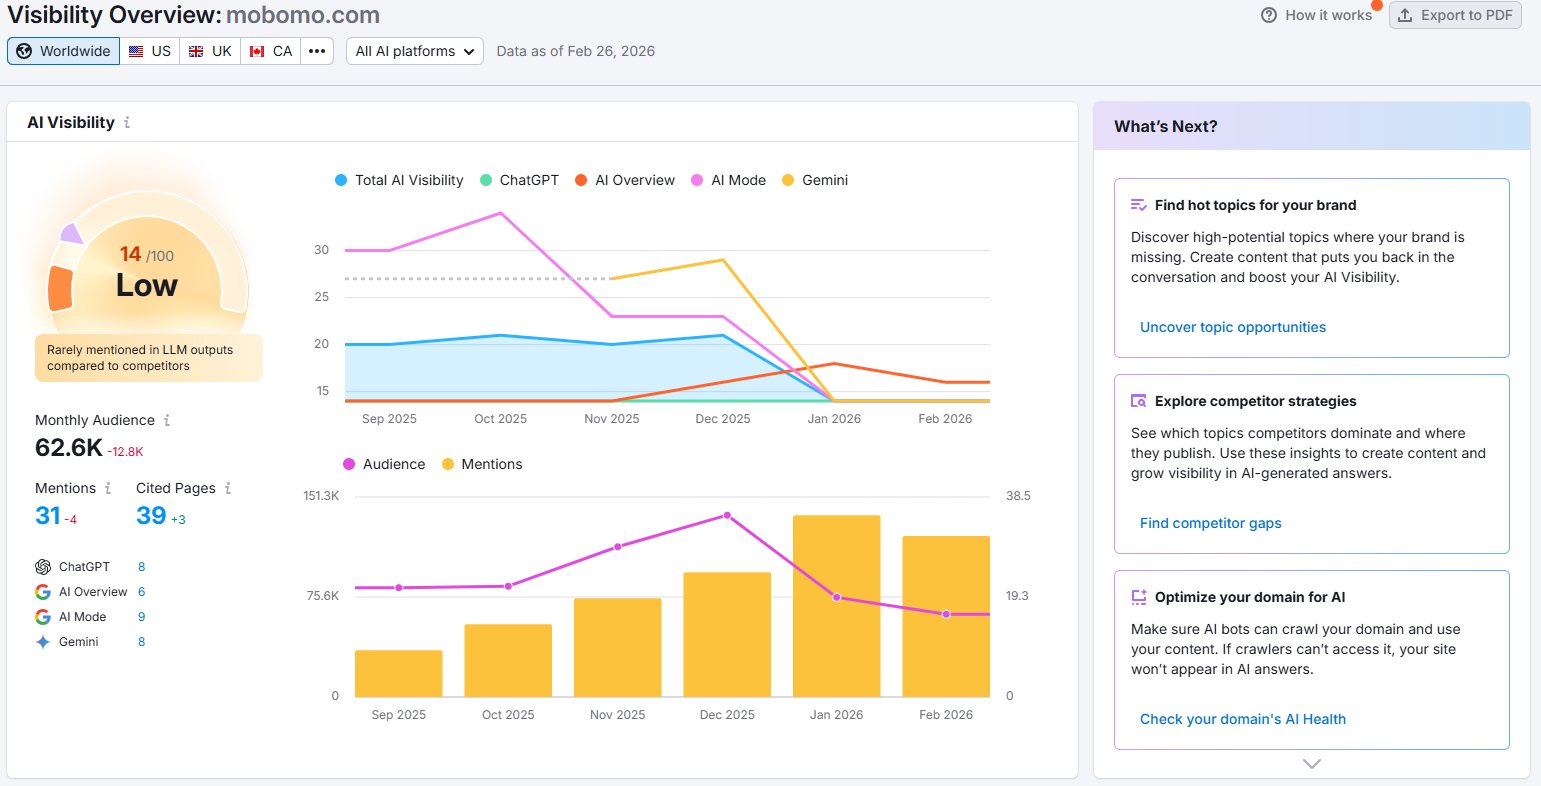Click the ChatGPT logo icon in platform list
Screen dimensions: 1541x786
click(x=43, y=567)
